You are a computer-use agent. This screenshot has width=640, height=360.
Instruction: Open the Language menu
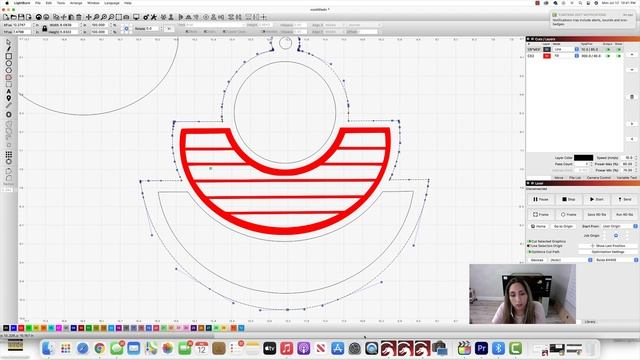(x=112, y=3)
